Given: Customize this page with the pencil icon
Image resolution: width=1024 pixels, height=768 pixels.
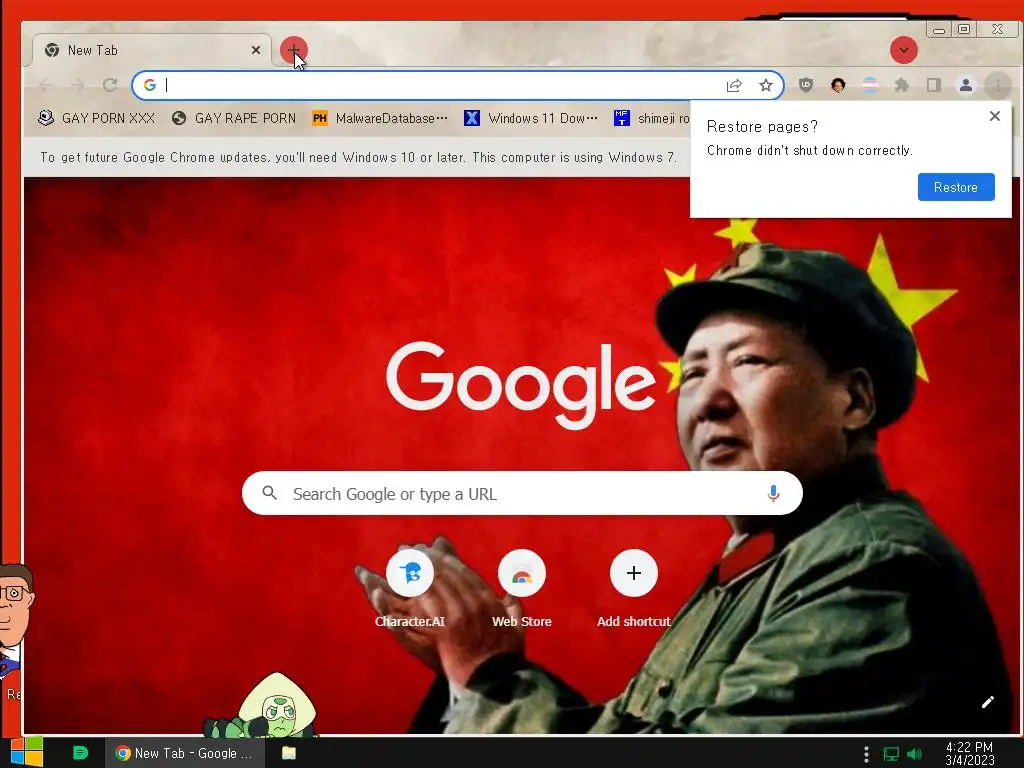Looking at the screenshot, I should 987,702.
